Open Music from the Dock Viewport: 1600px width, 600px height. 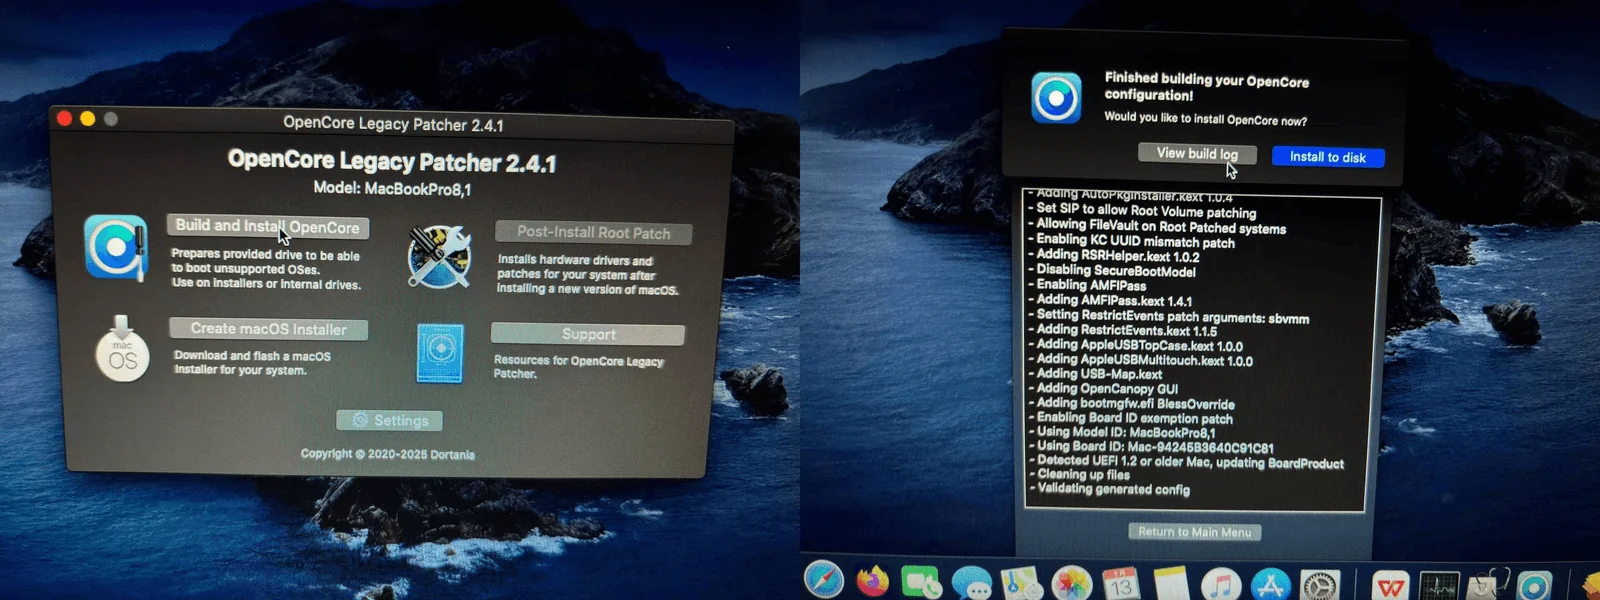(1221, 585)
